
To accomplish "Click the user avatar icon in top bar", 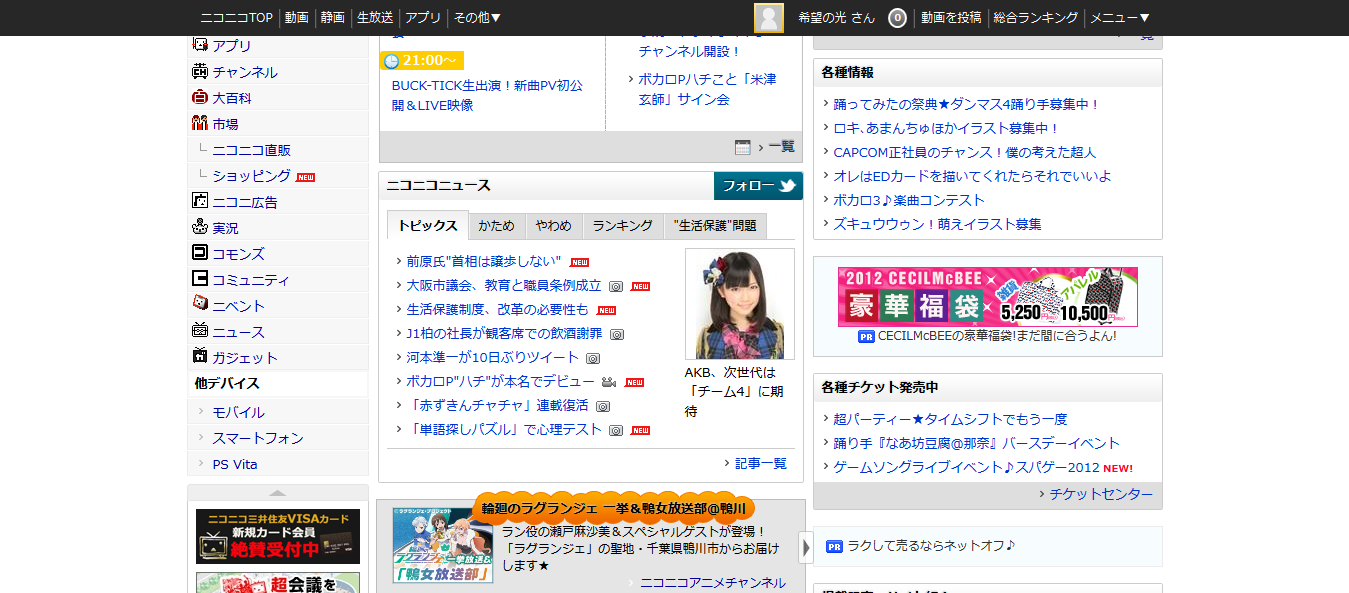I will (x=768, y=18).
